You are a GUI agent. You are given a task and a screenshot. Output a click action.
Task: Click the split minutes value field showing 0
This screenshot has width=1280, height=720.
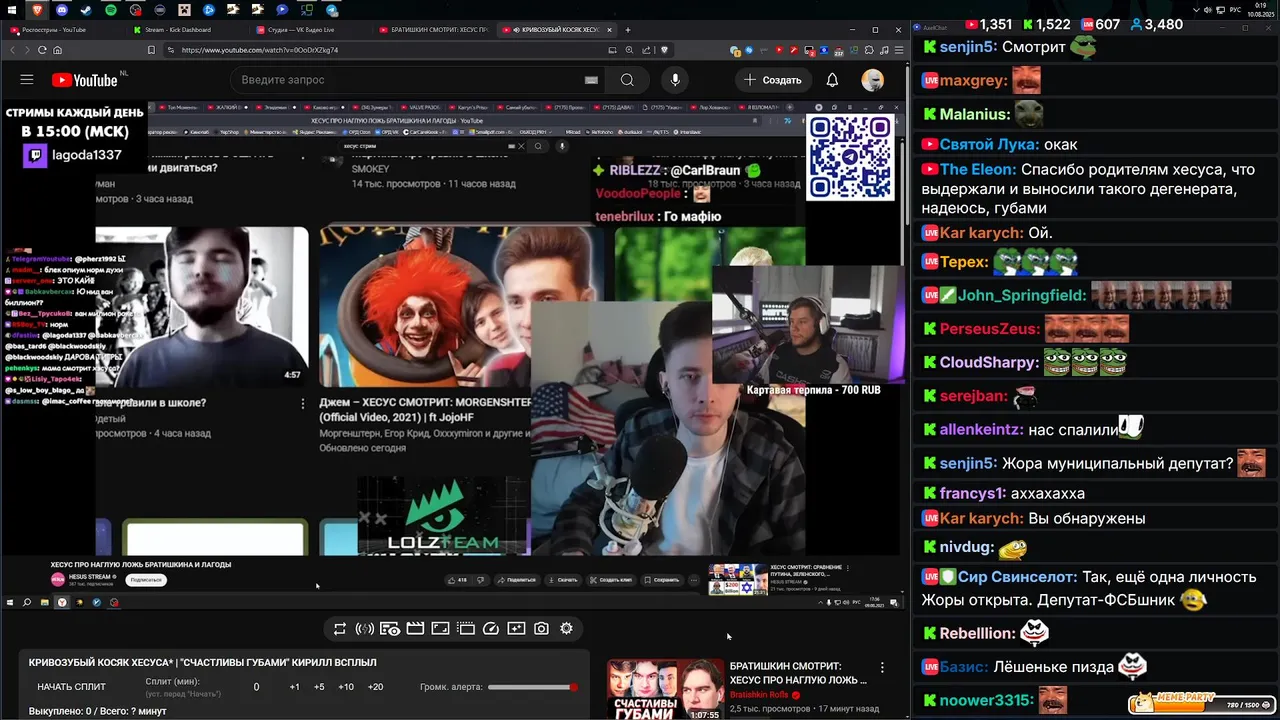coord(256,687)
